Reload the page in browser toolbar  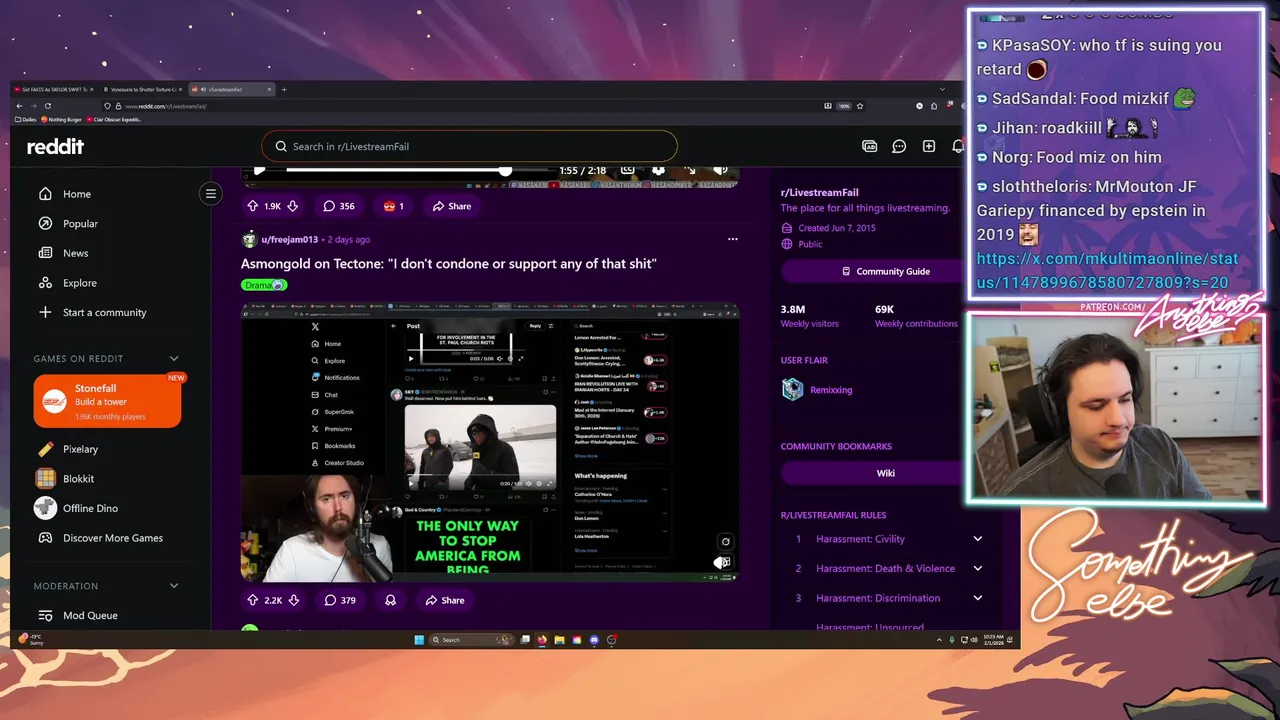tap(50, 106)
